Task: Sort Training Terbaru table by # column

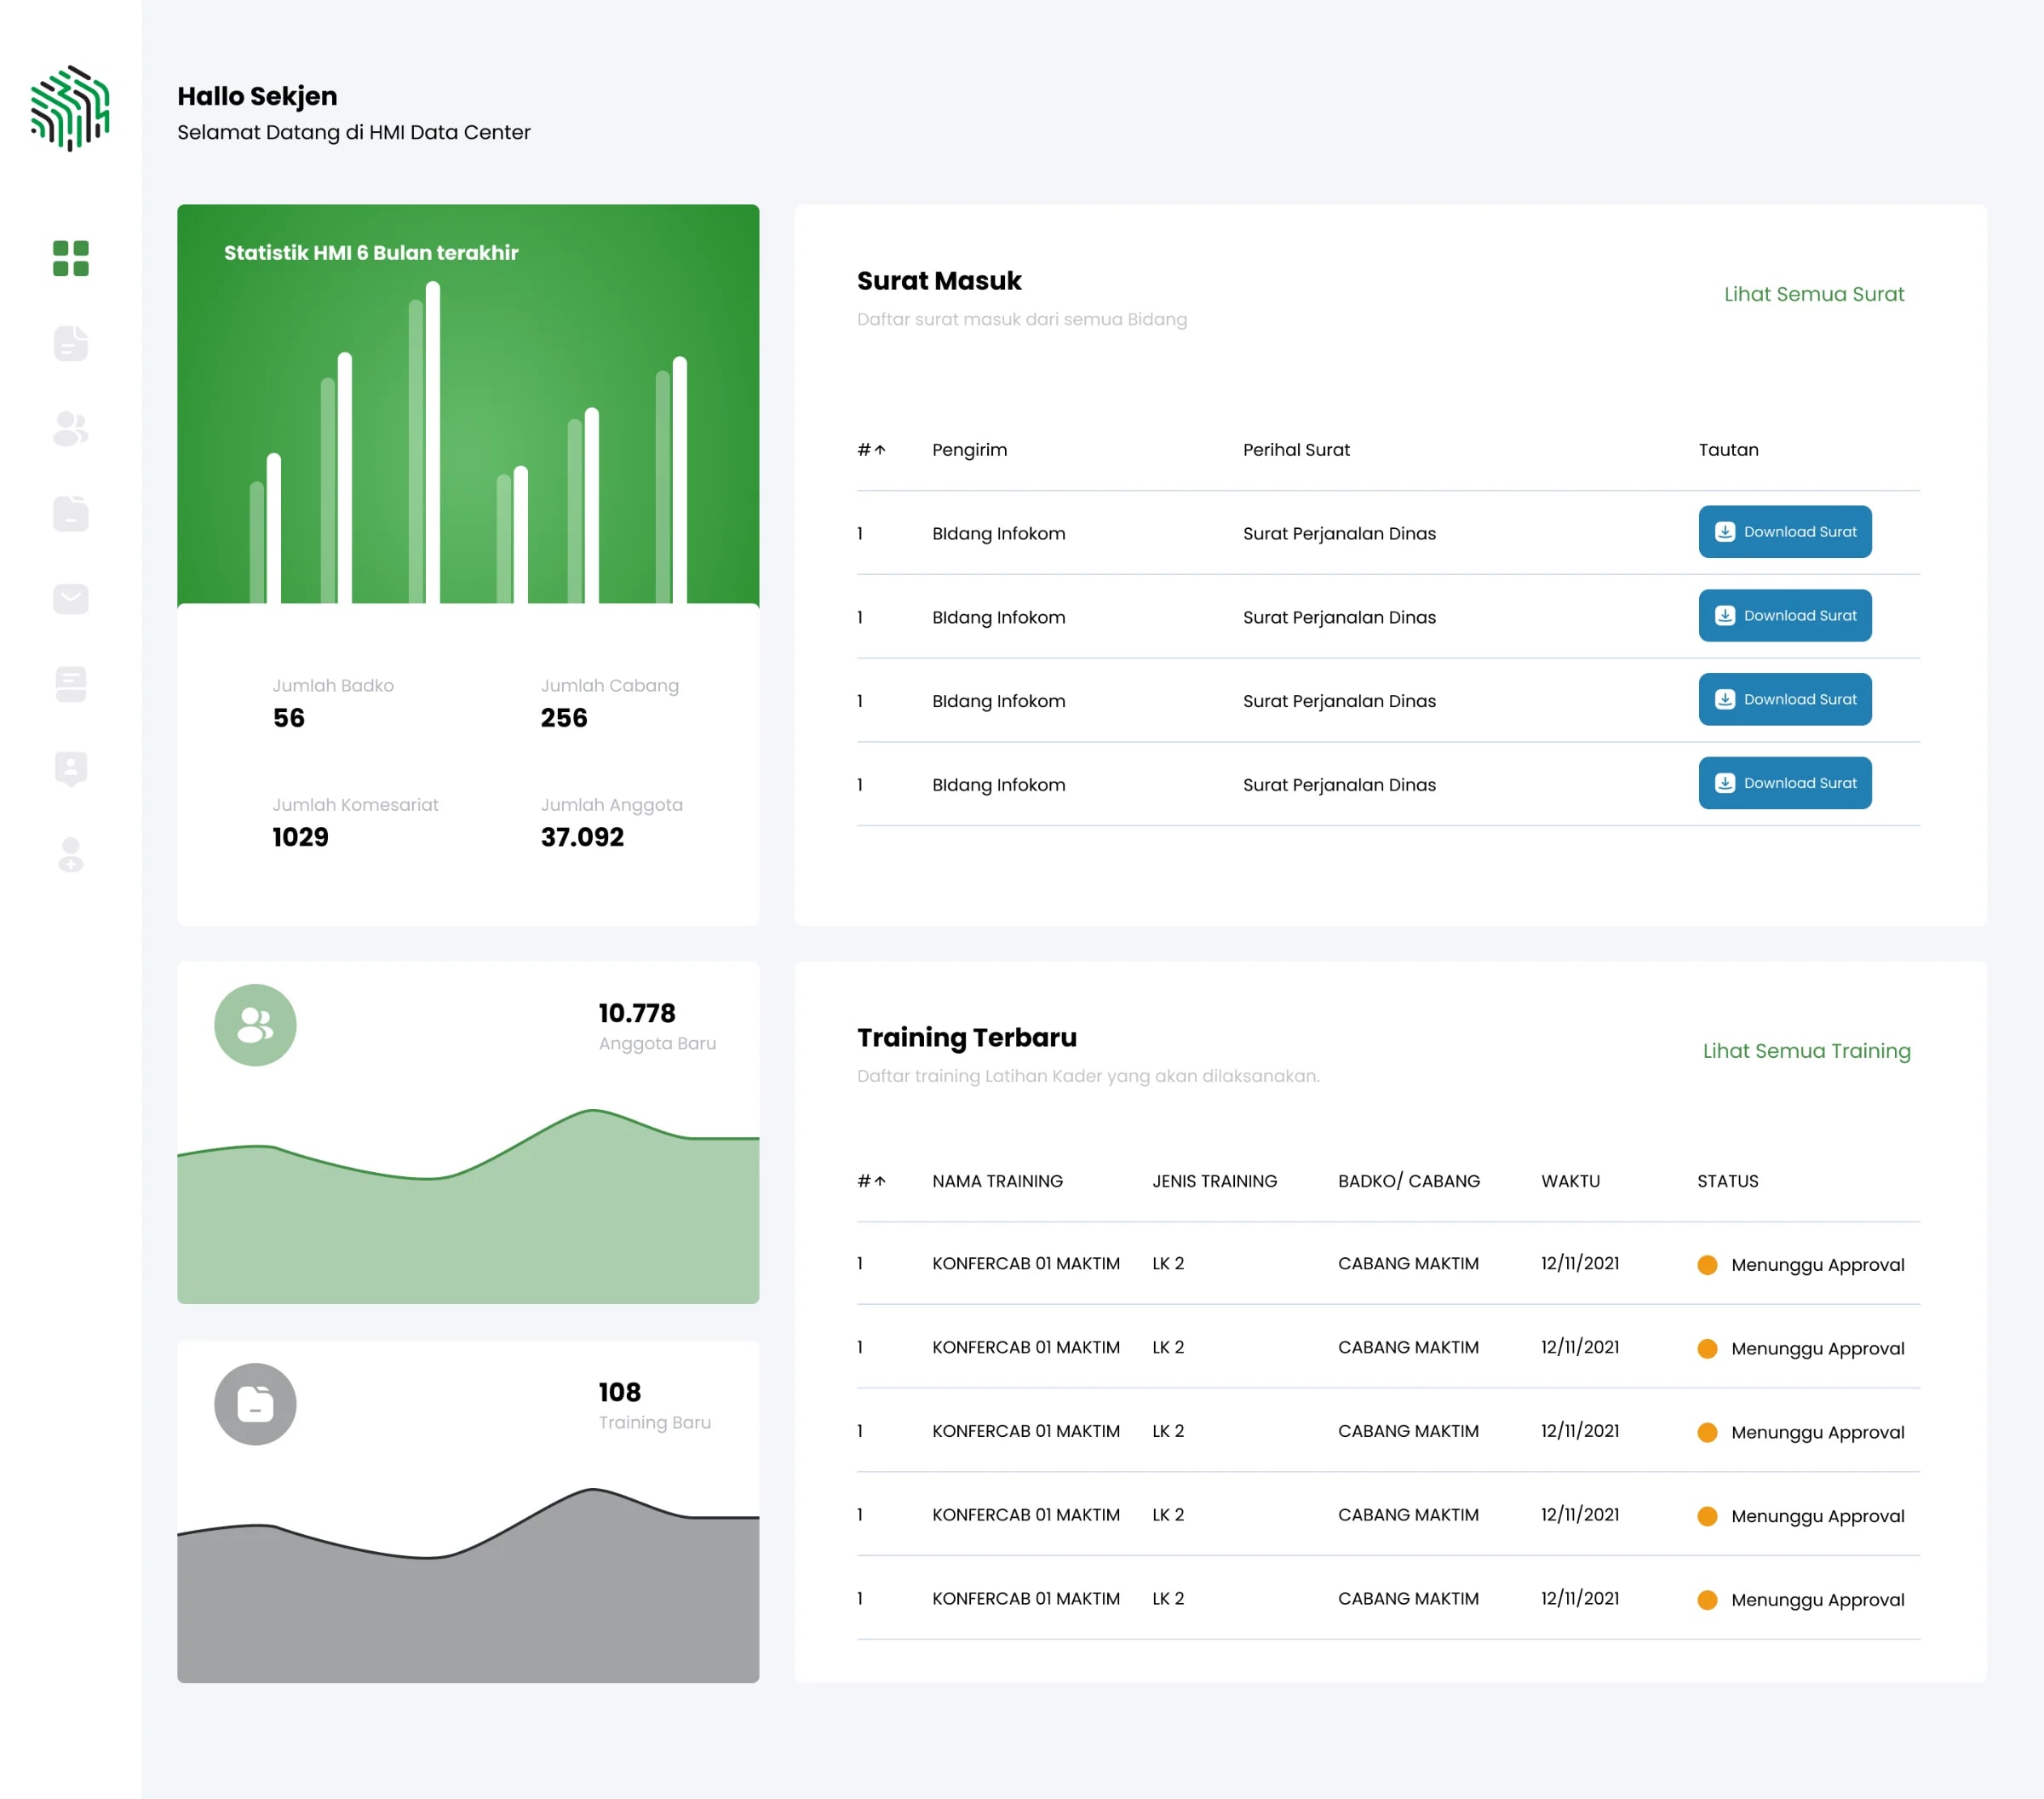Action: [871, 1181]
